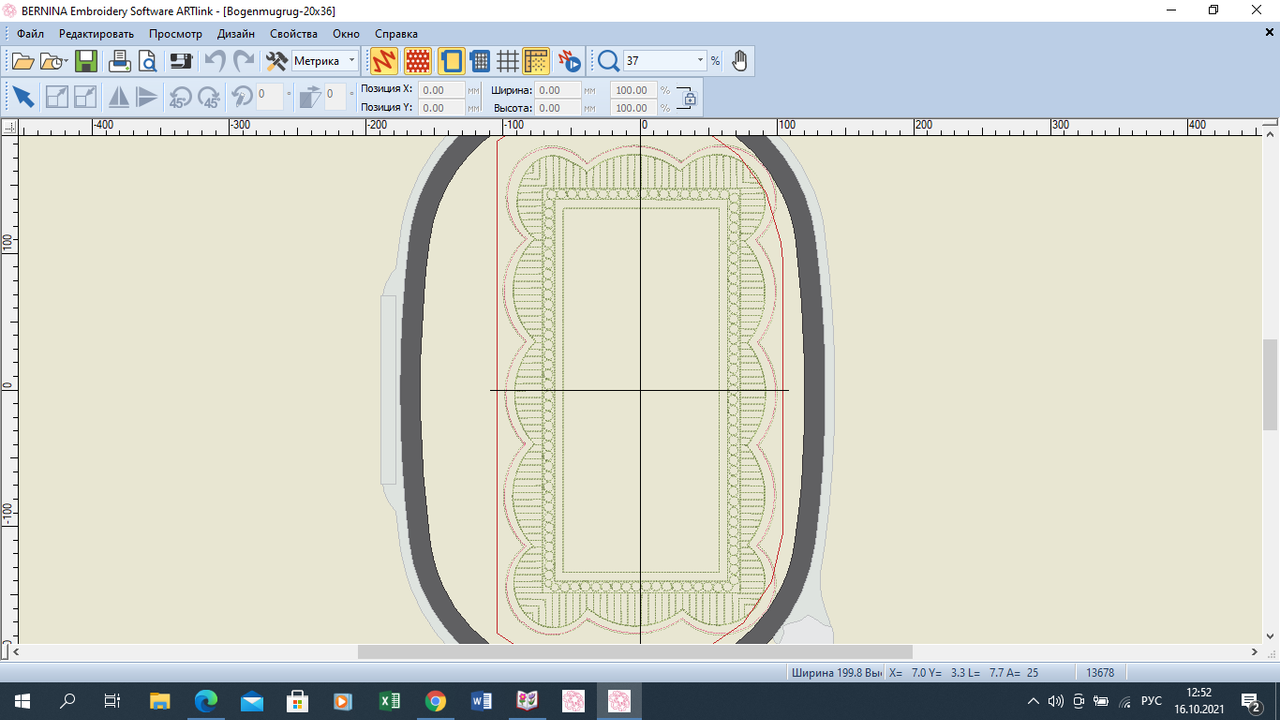
Task: Open the Просмотр menu
Action: tap(175, 33)
